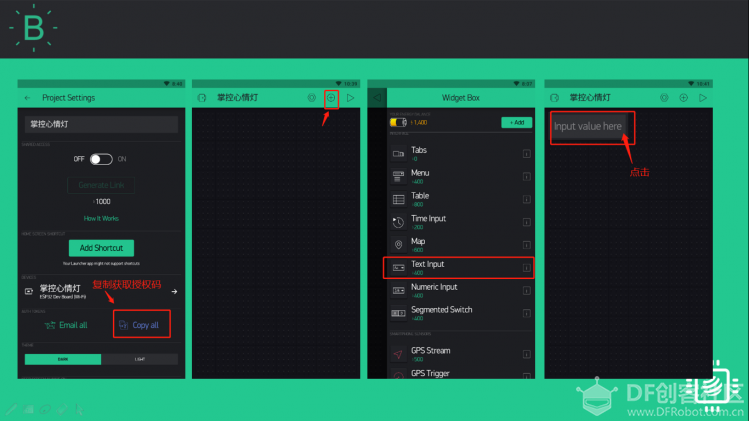Click the Time Input clock icon
The image size is (749, 421).
click(x=398, y=222)
